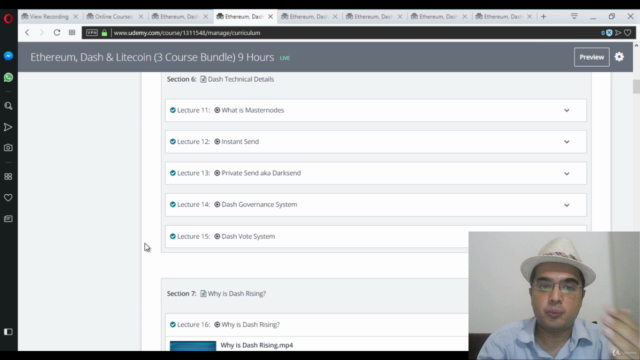Viewport: 640px width, 360px height.
Task: Click the video icon beside Instant Send
Action: click(217, 142)
